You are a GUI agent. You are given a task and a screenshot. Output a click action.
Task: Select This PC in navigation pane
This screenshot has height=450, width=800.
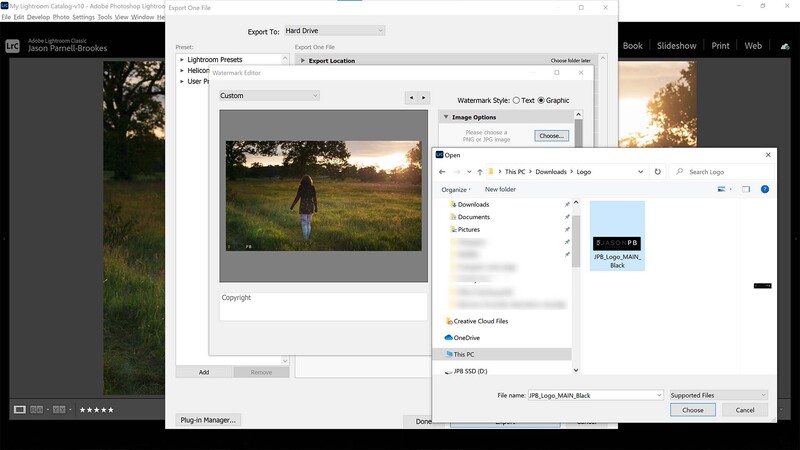point(463,354)
